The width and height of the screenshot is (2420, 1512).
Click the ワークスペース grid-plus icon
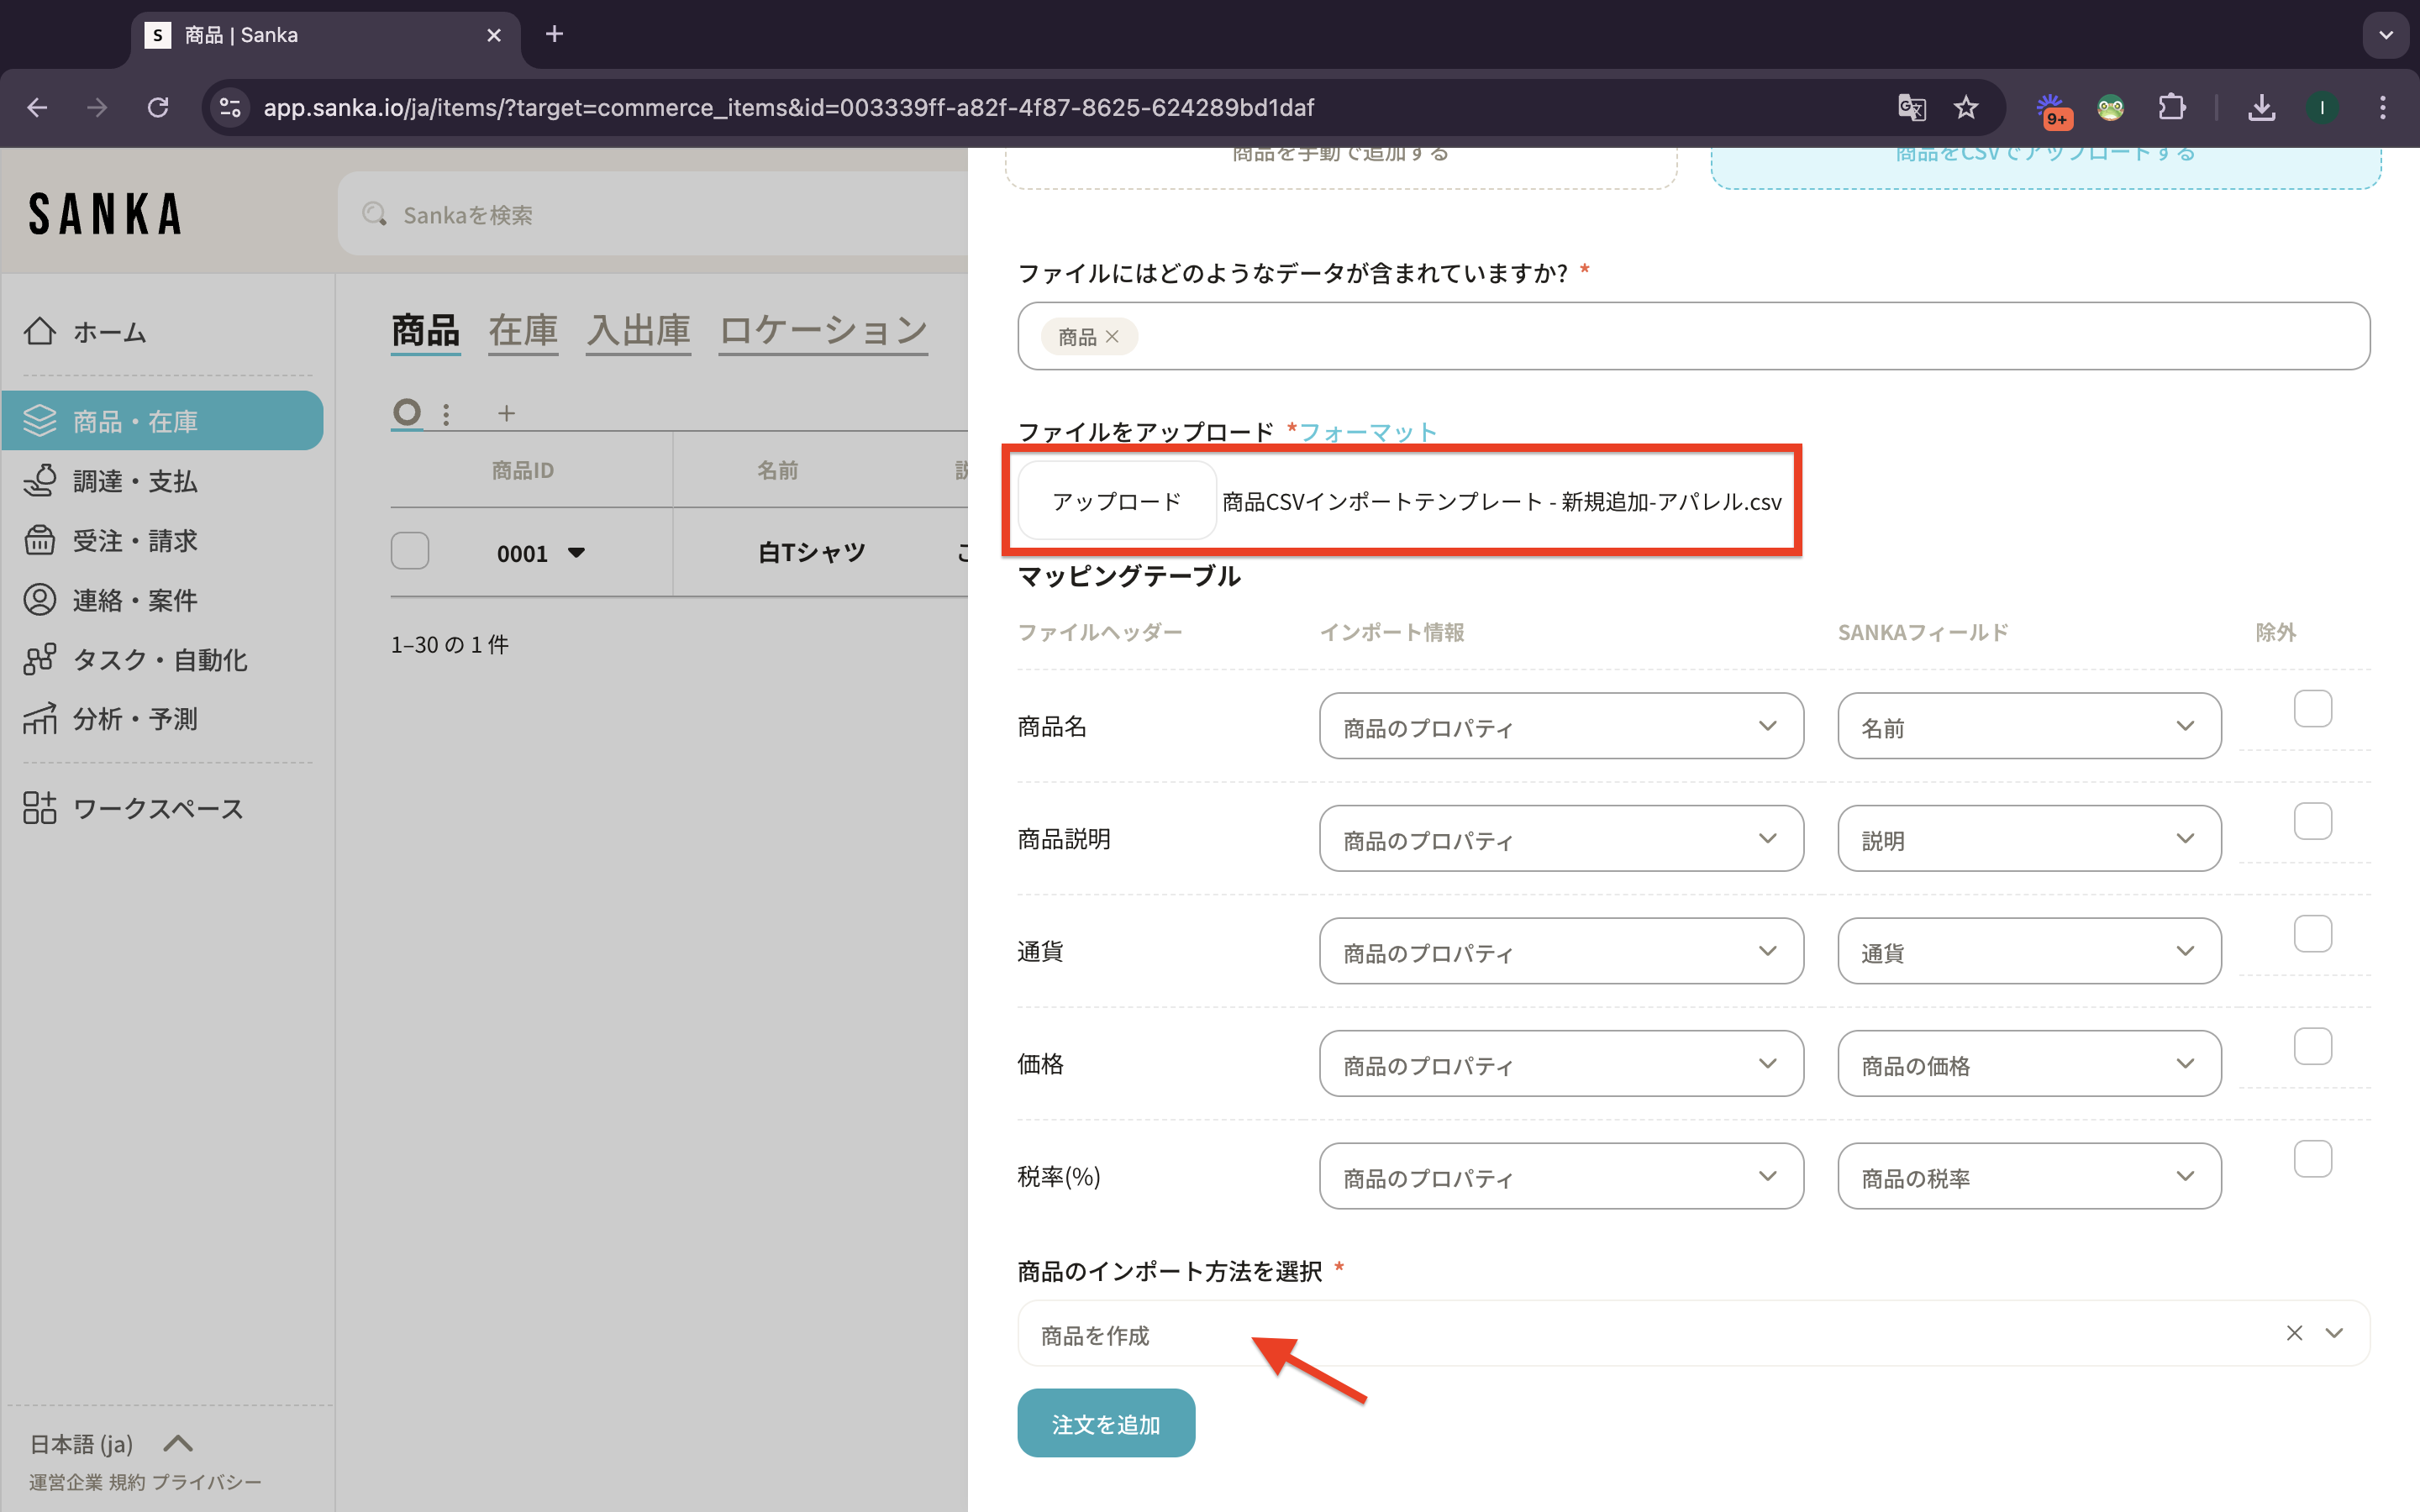tap(40, 808)
